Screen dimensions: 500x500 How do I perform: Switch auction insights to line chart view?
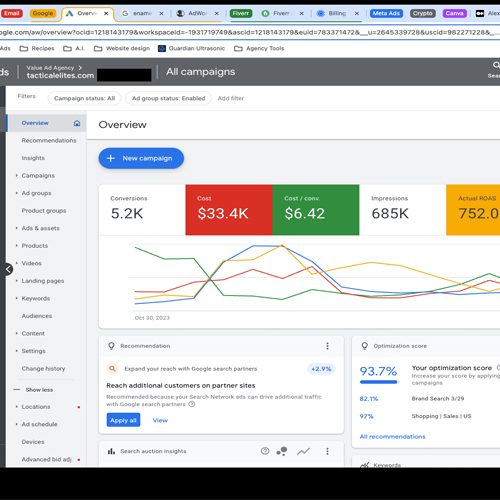coord(303,451)
